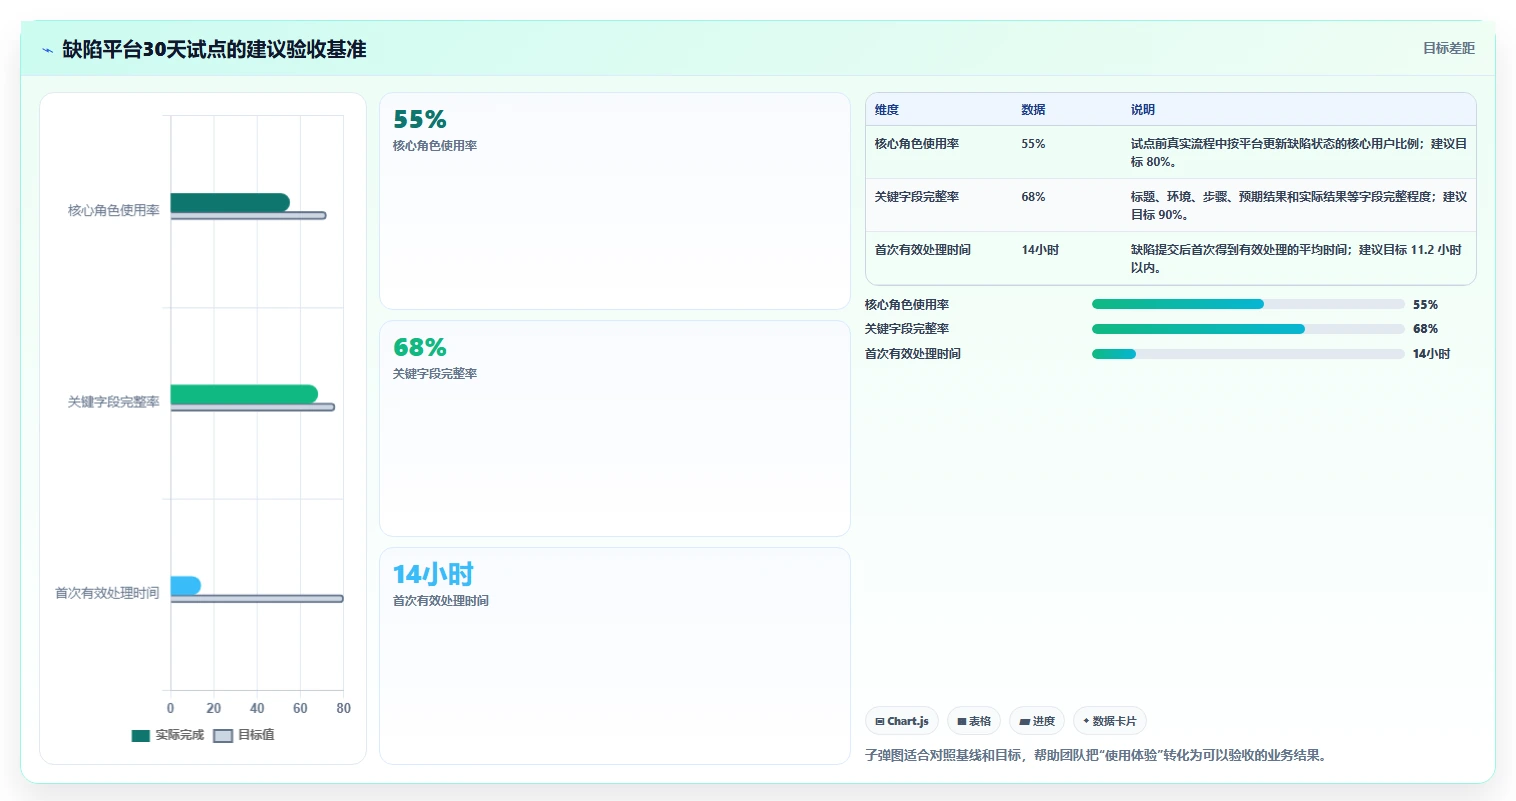Click the 目标差距 label in header
Image resolution: width=1516 pixels, height=801 pixels.
[x=1448, y=48]
